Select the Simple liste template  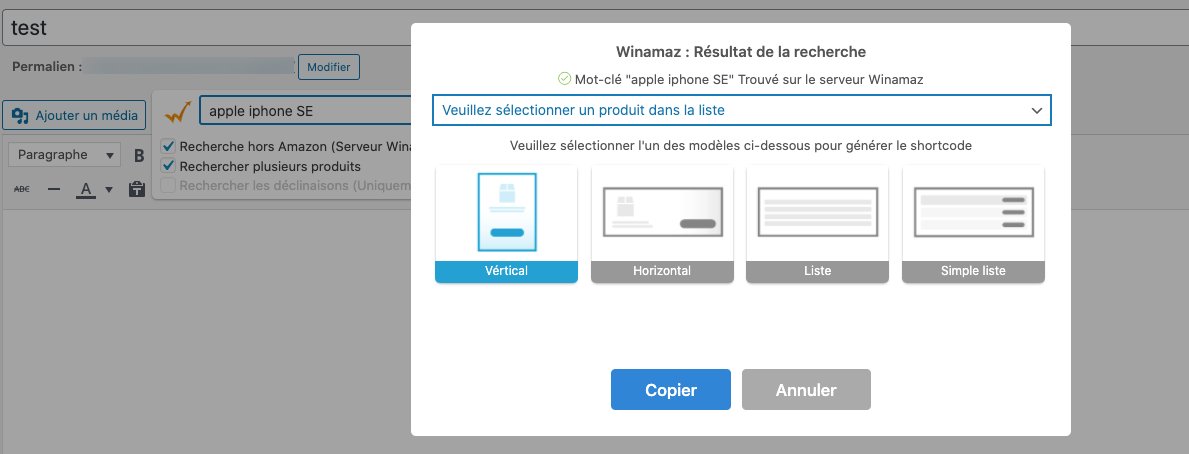coord(973,224)
